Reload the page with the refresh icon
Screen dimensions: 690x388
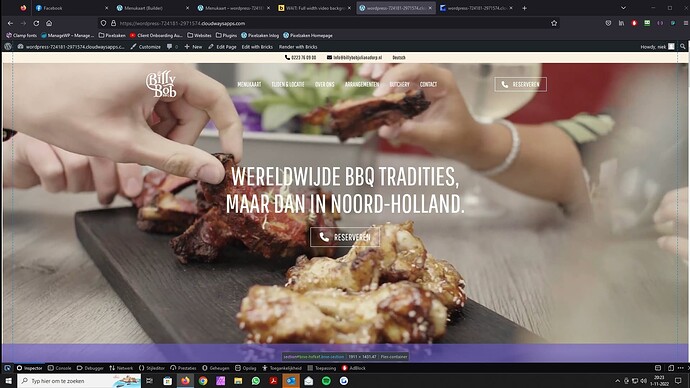[36, 23]
